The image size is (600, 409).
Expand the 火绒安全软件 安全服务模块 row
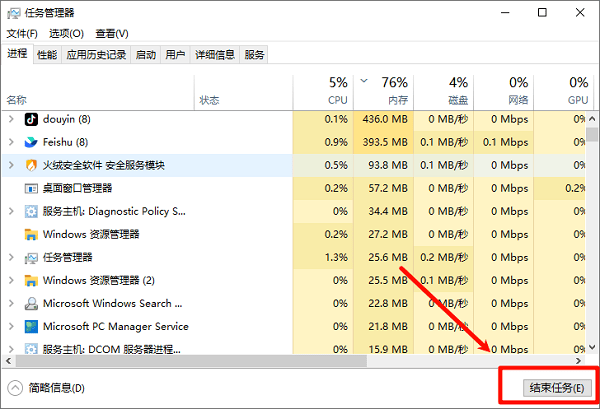point(11,165)
